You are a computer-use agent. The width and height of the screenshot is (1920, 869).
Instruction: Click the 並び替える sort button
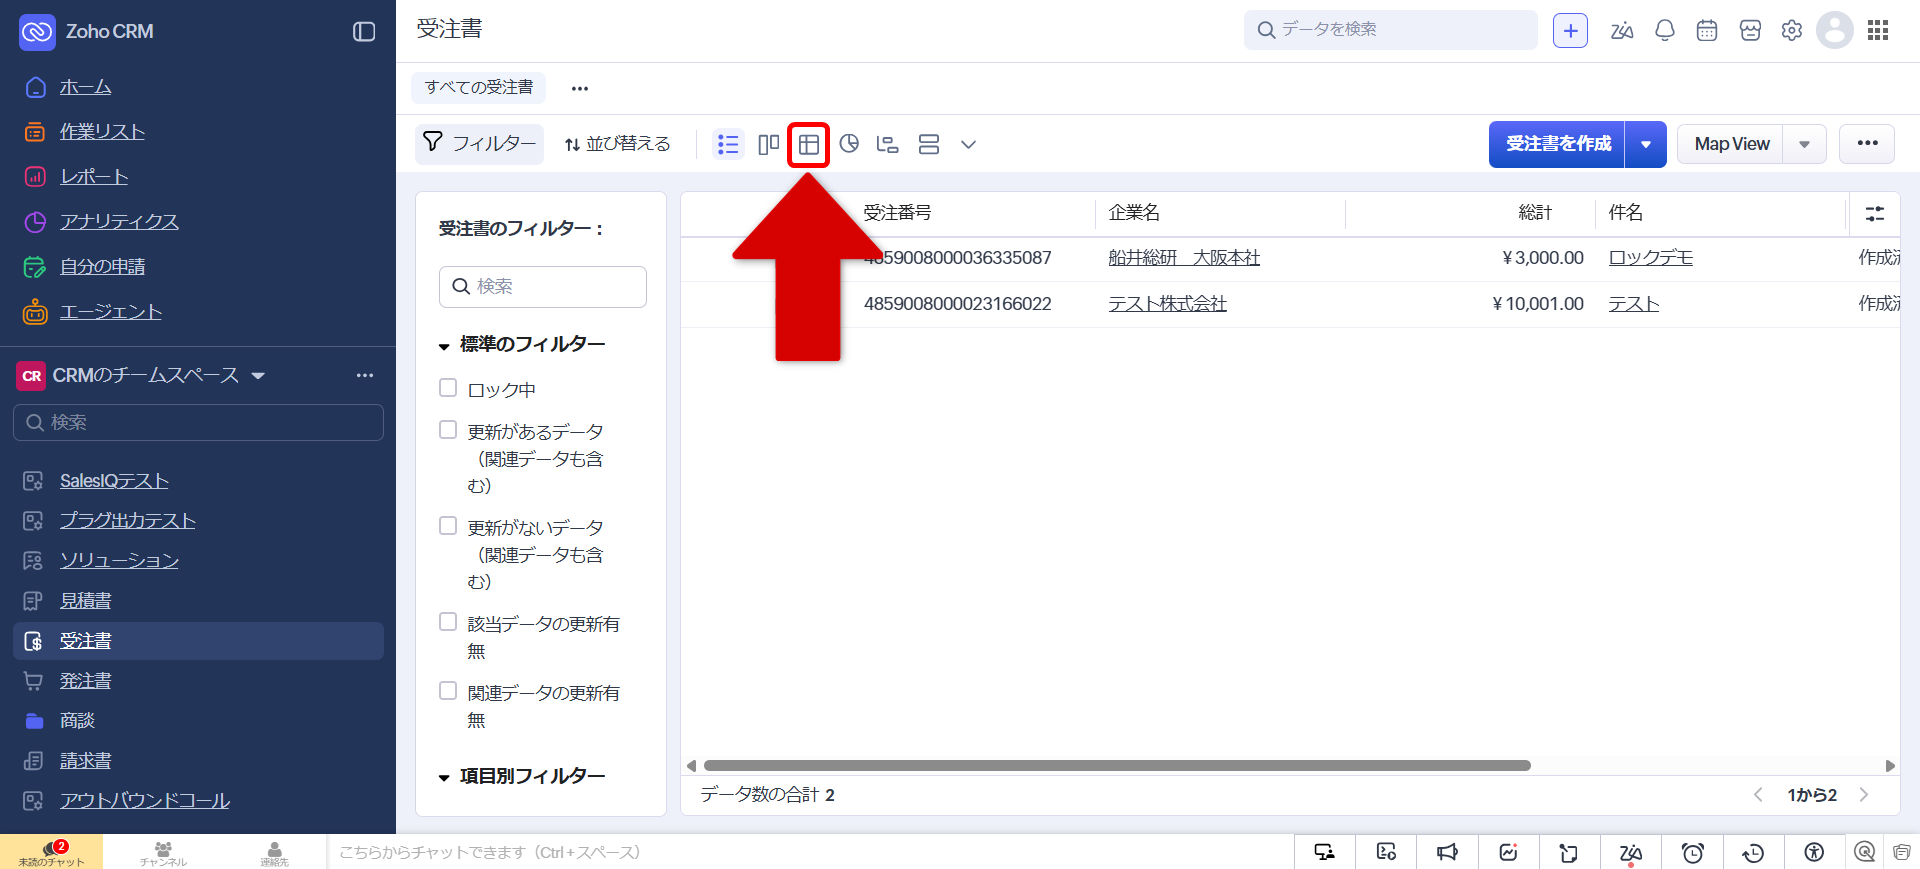coord(617,144)
